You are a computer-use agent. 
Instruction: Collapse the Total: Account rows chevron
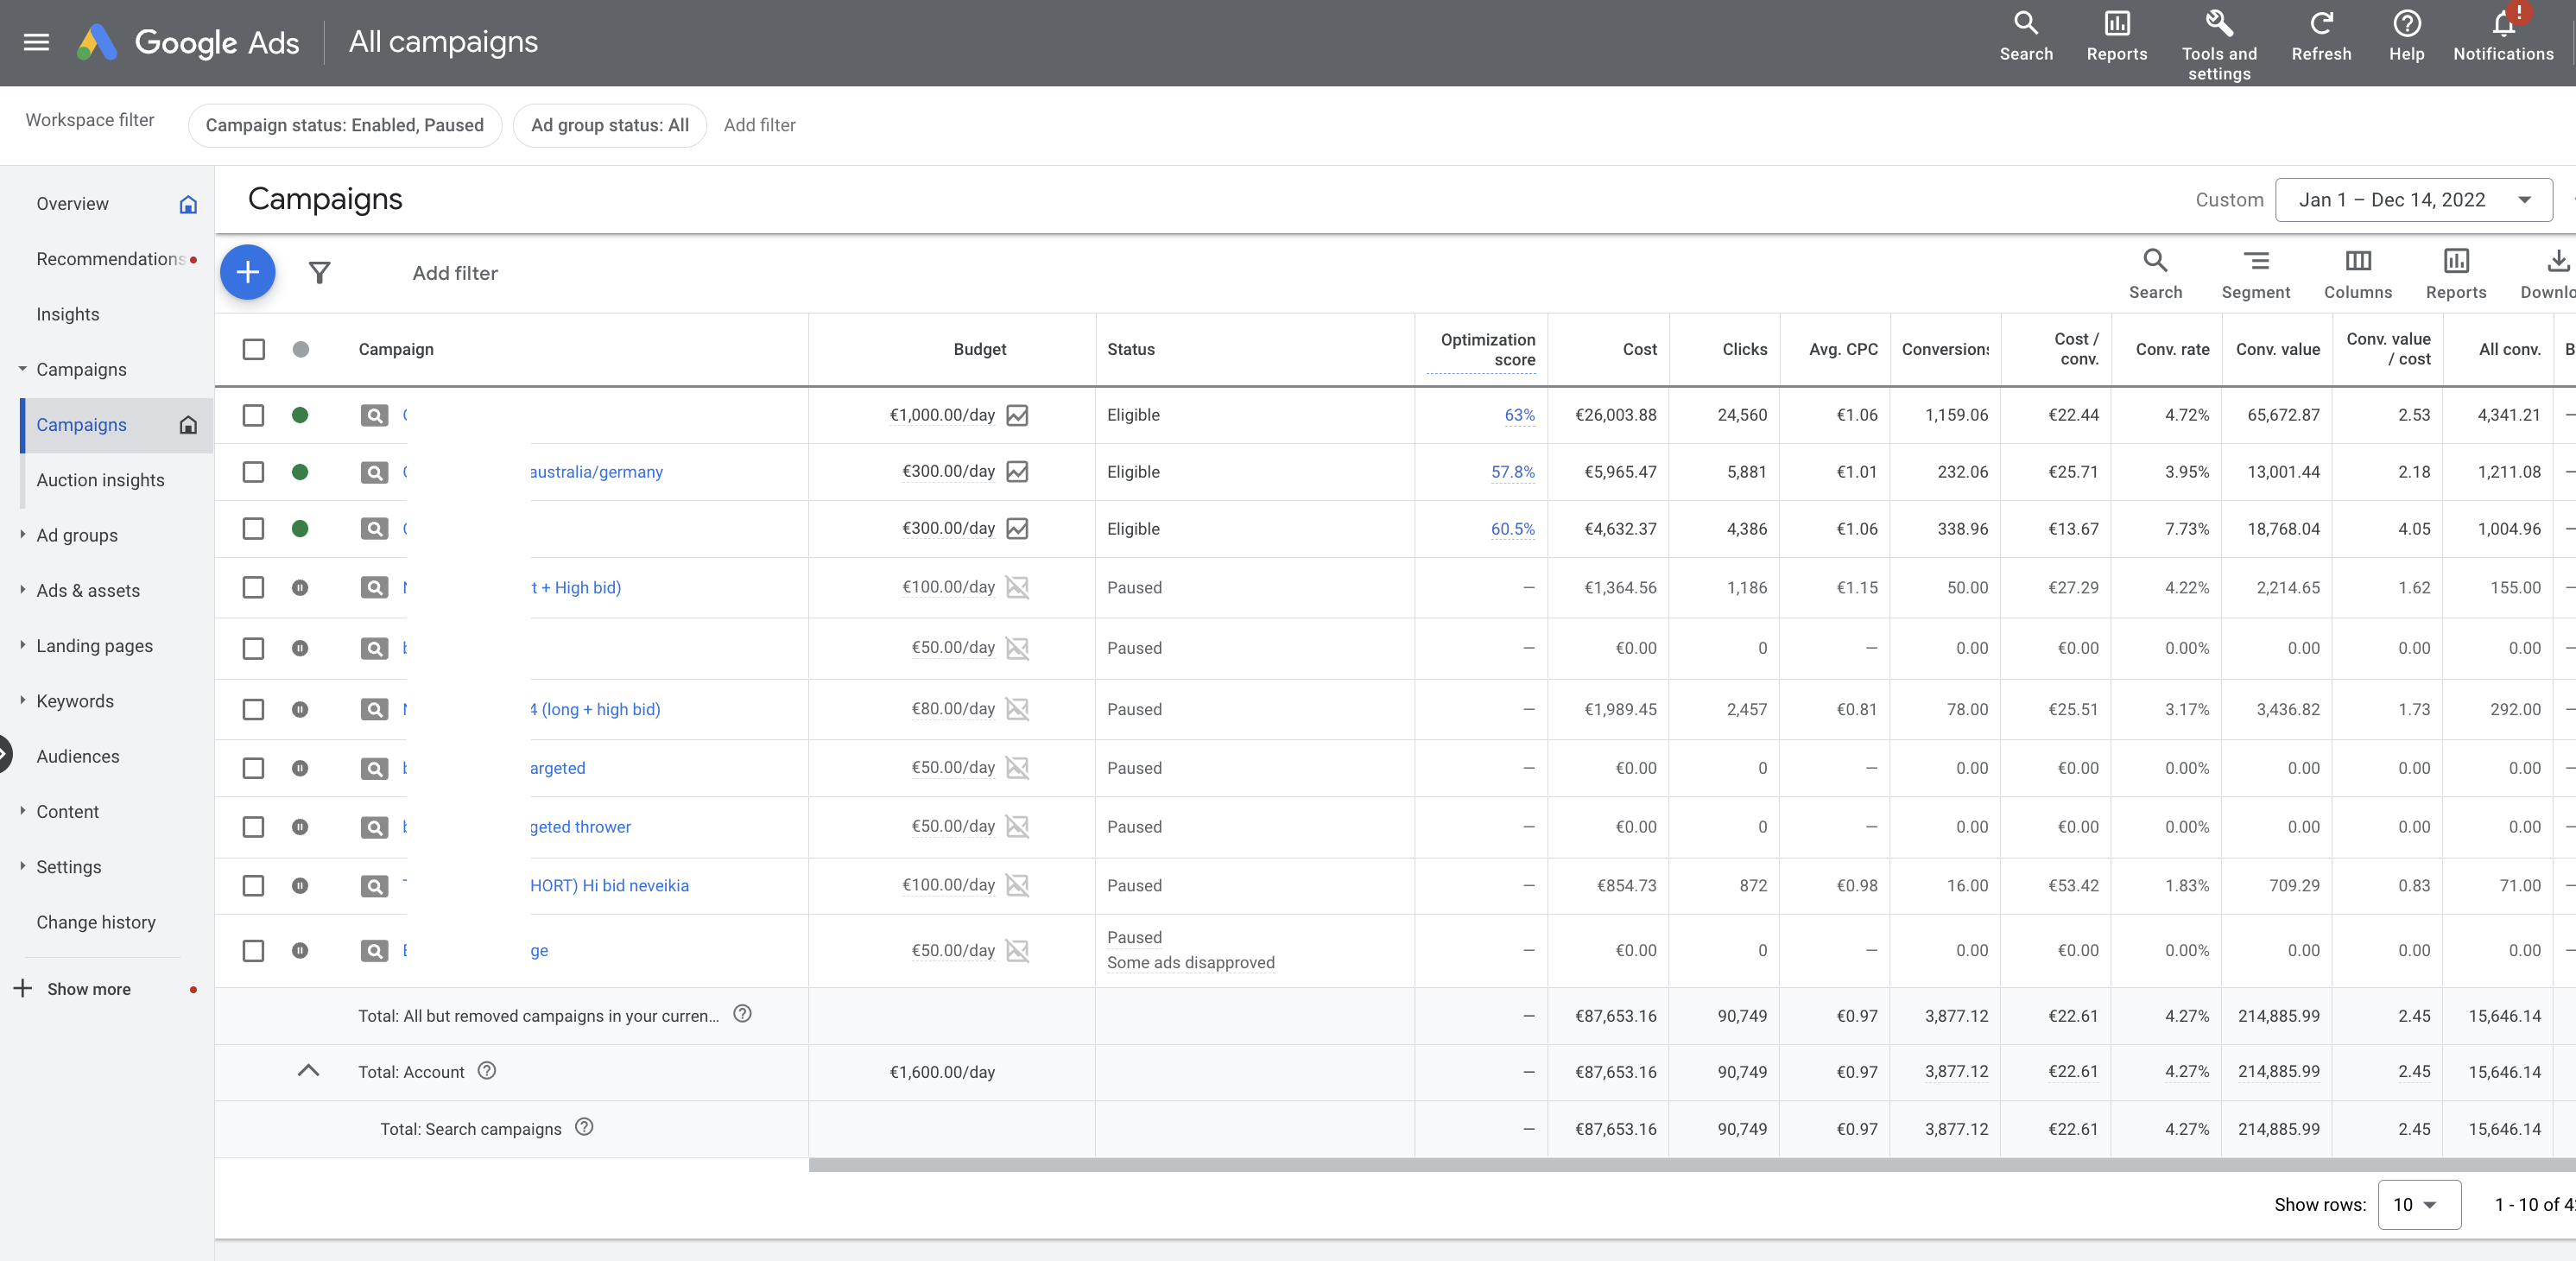pyautogui.click(x=308, y=1071)
